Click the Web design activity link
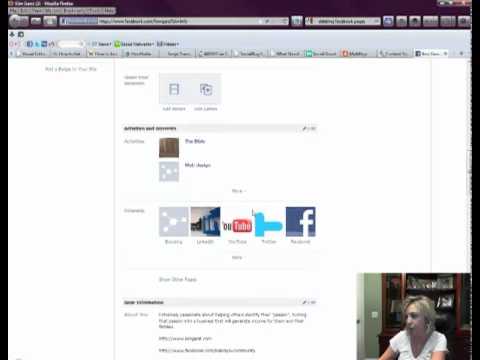This screenshot has width=480, height=360. [198, 165]
